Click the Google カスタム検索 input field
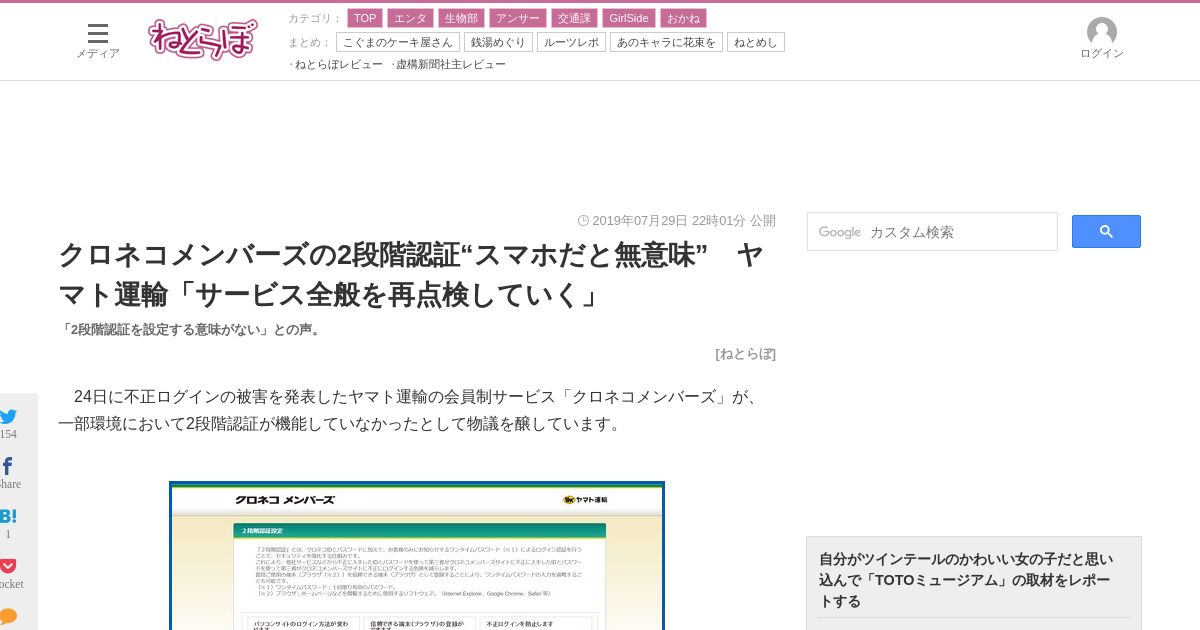 tap(932, 232)
